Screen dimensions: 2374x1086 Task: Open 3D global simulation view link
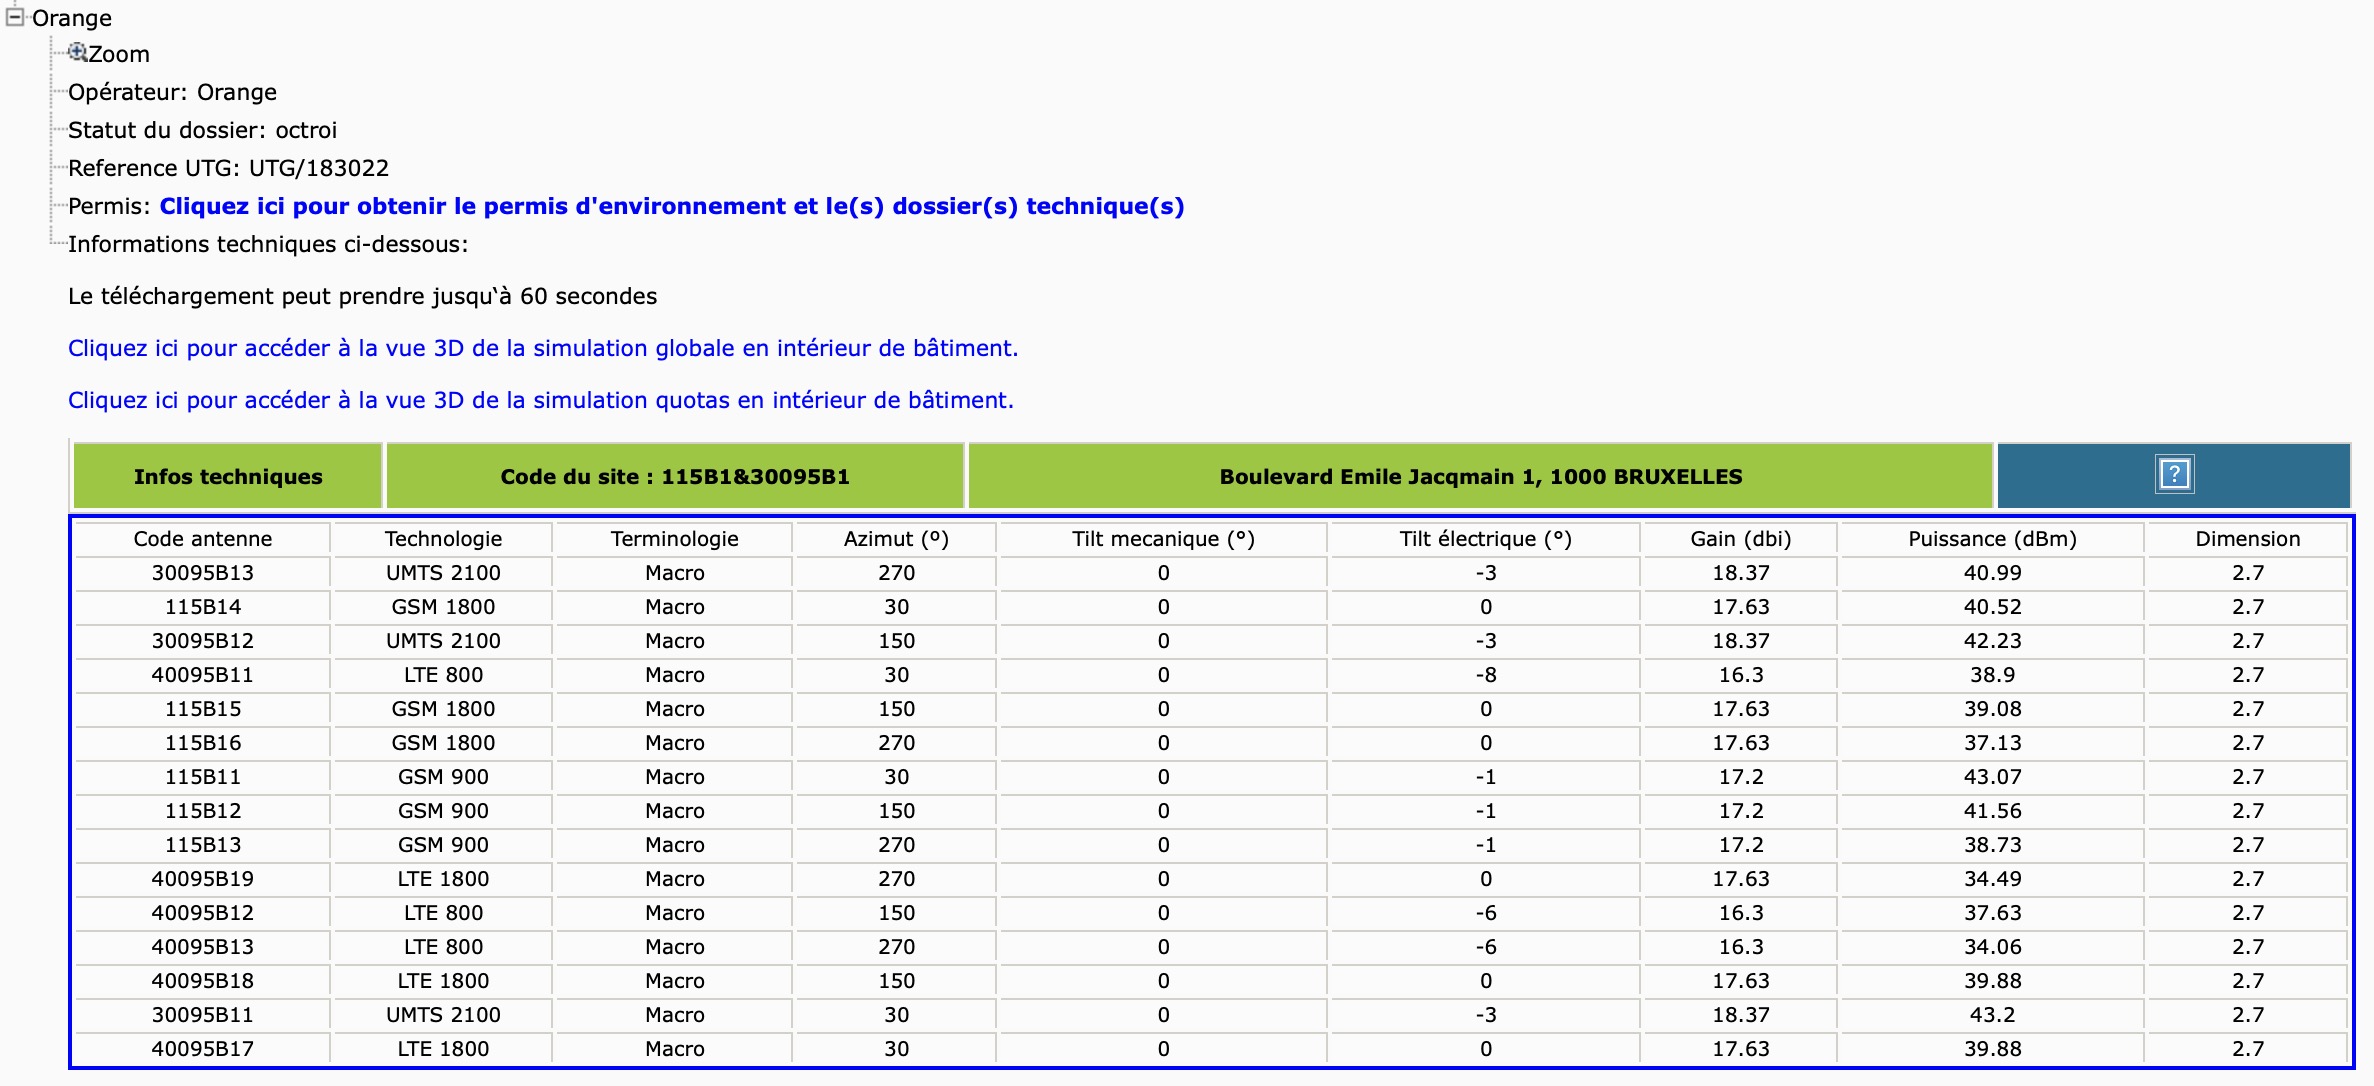pyautogui.click(x=542, y=348)
